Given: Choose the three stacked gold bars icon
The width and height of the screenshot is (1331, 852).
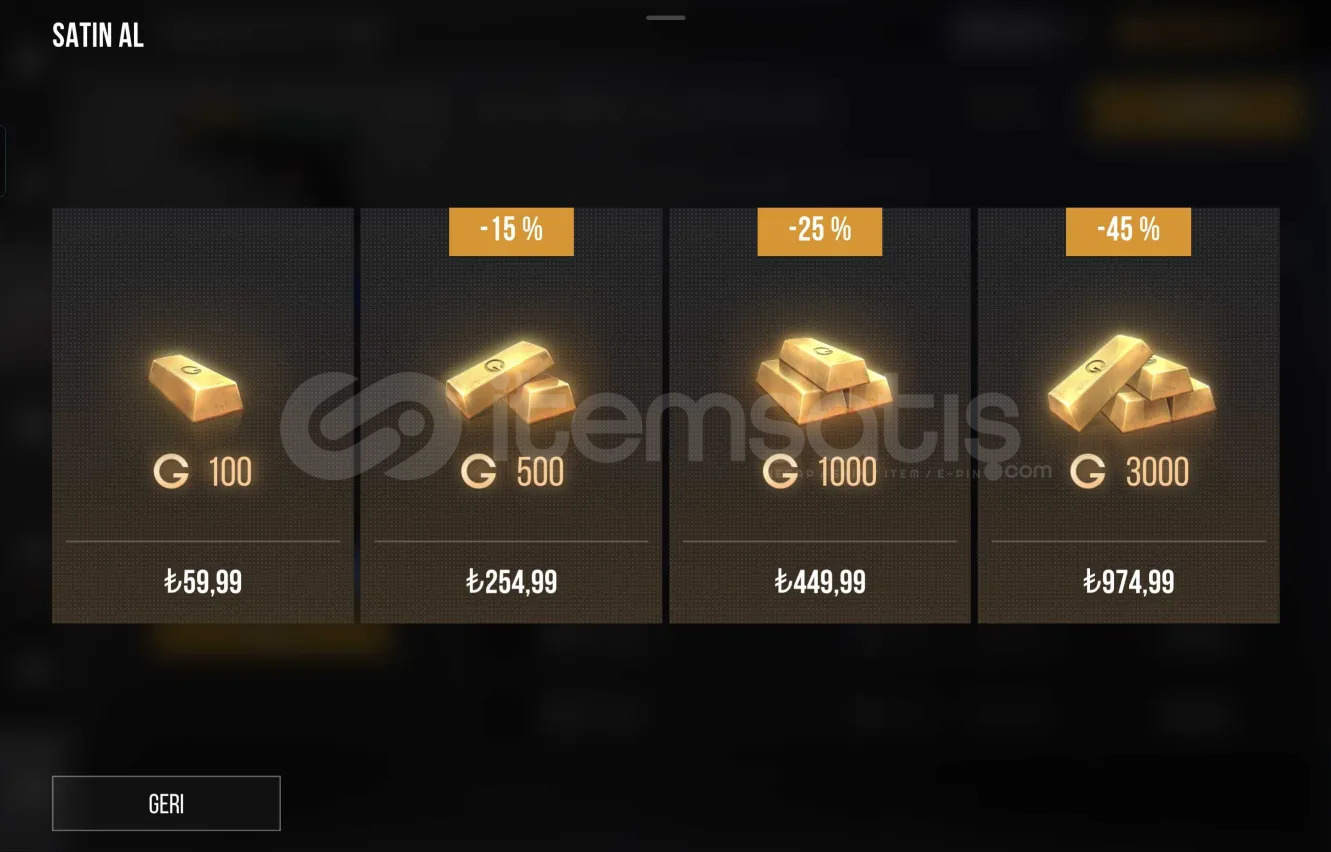Looking at the screenshot, I should pos(820,378).
